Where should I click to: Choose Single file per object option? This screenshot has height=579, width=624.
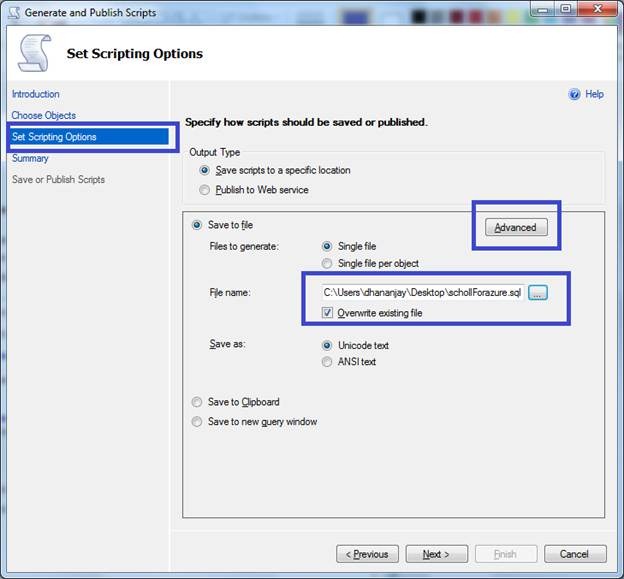pos(327,264)
